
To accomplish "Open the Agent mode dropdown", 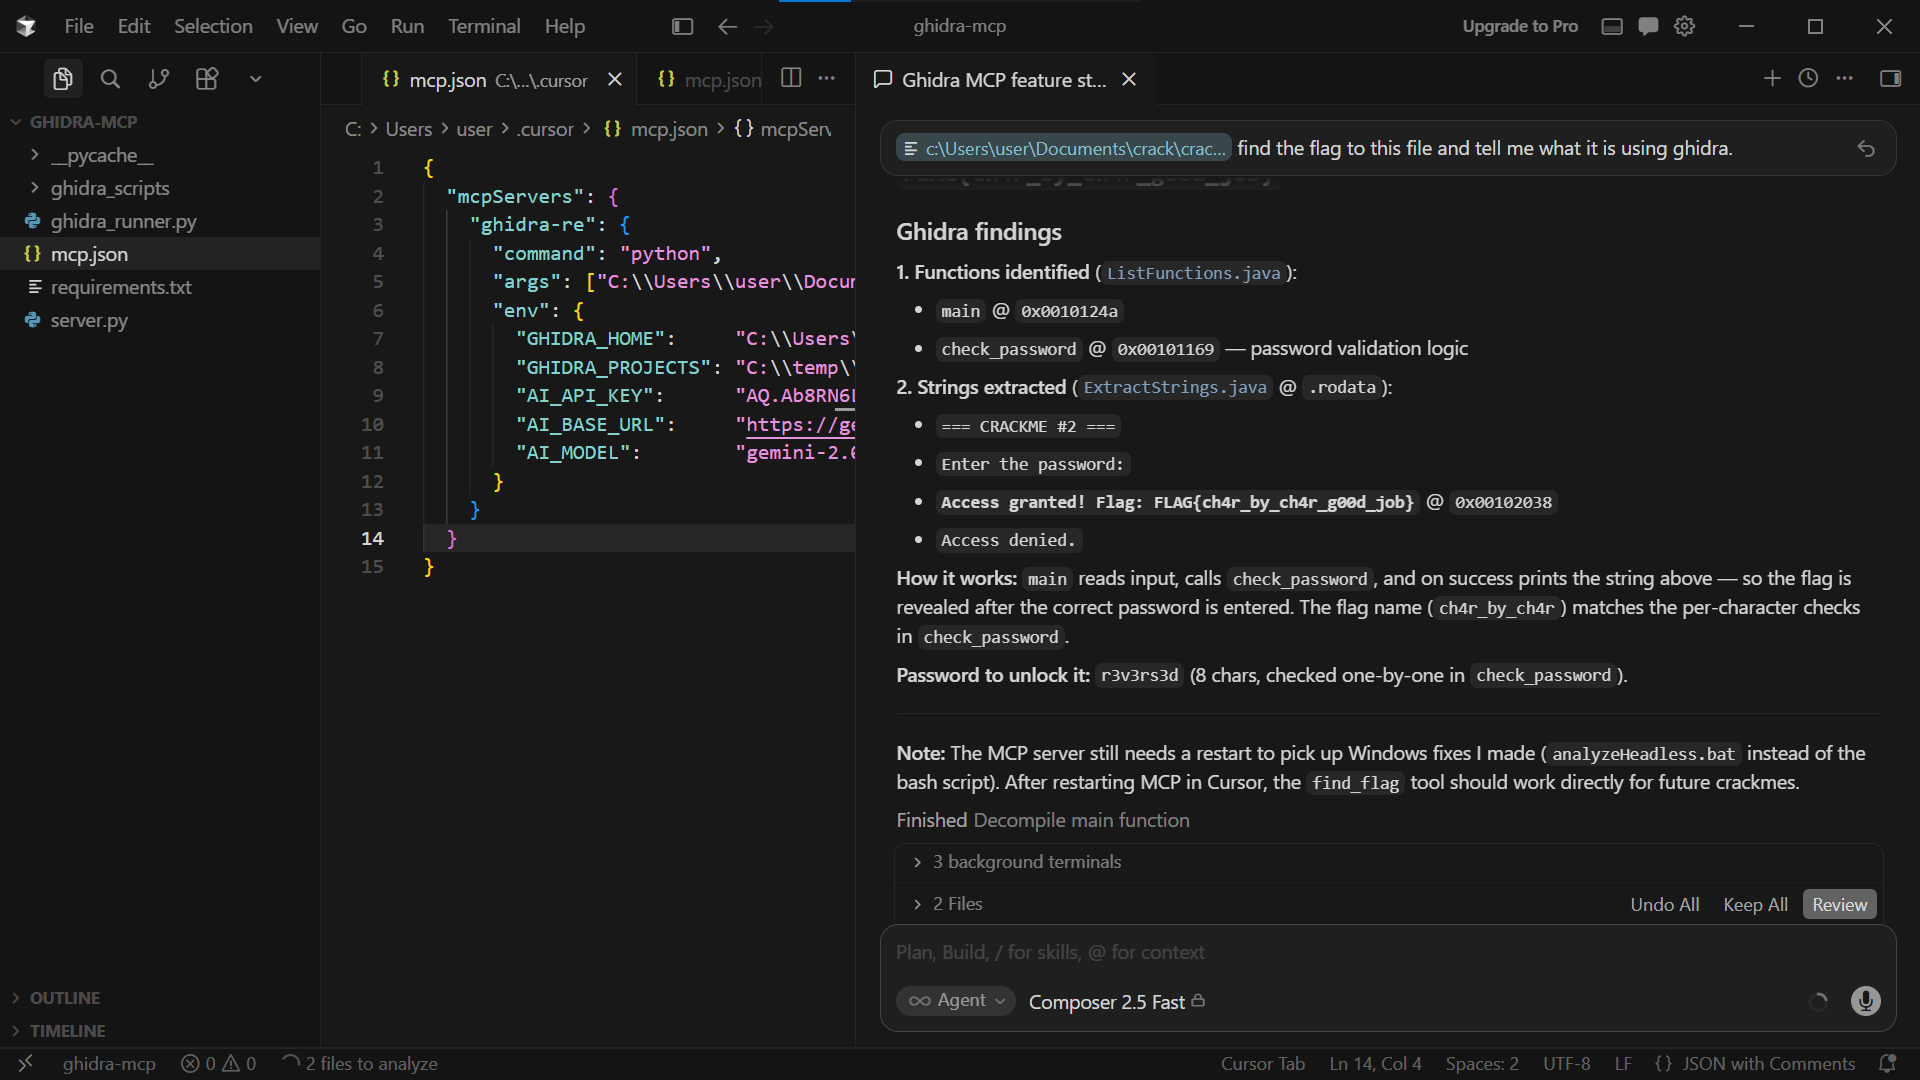I will pyautogui.click(x=956, y=1001).
